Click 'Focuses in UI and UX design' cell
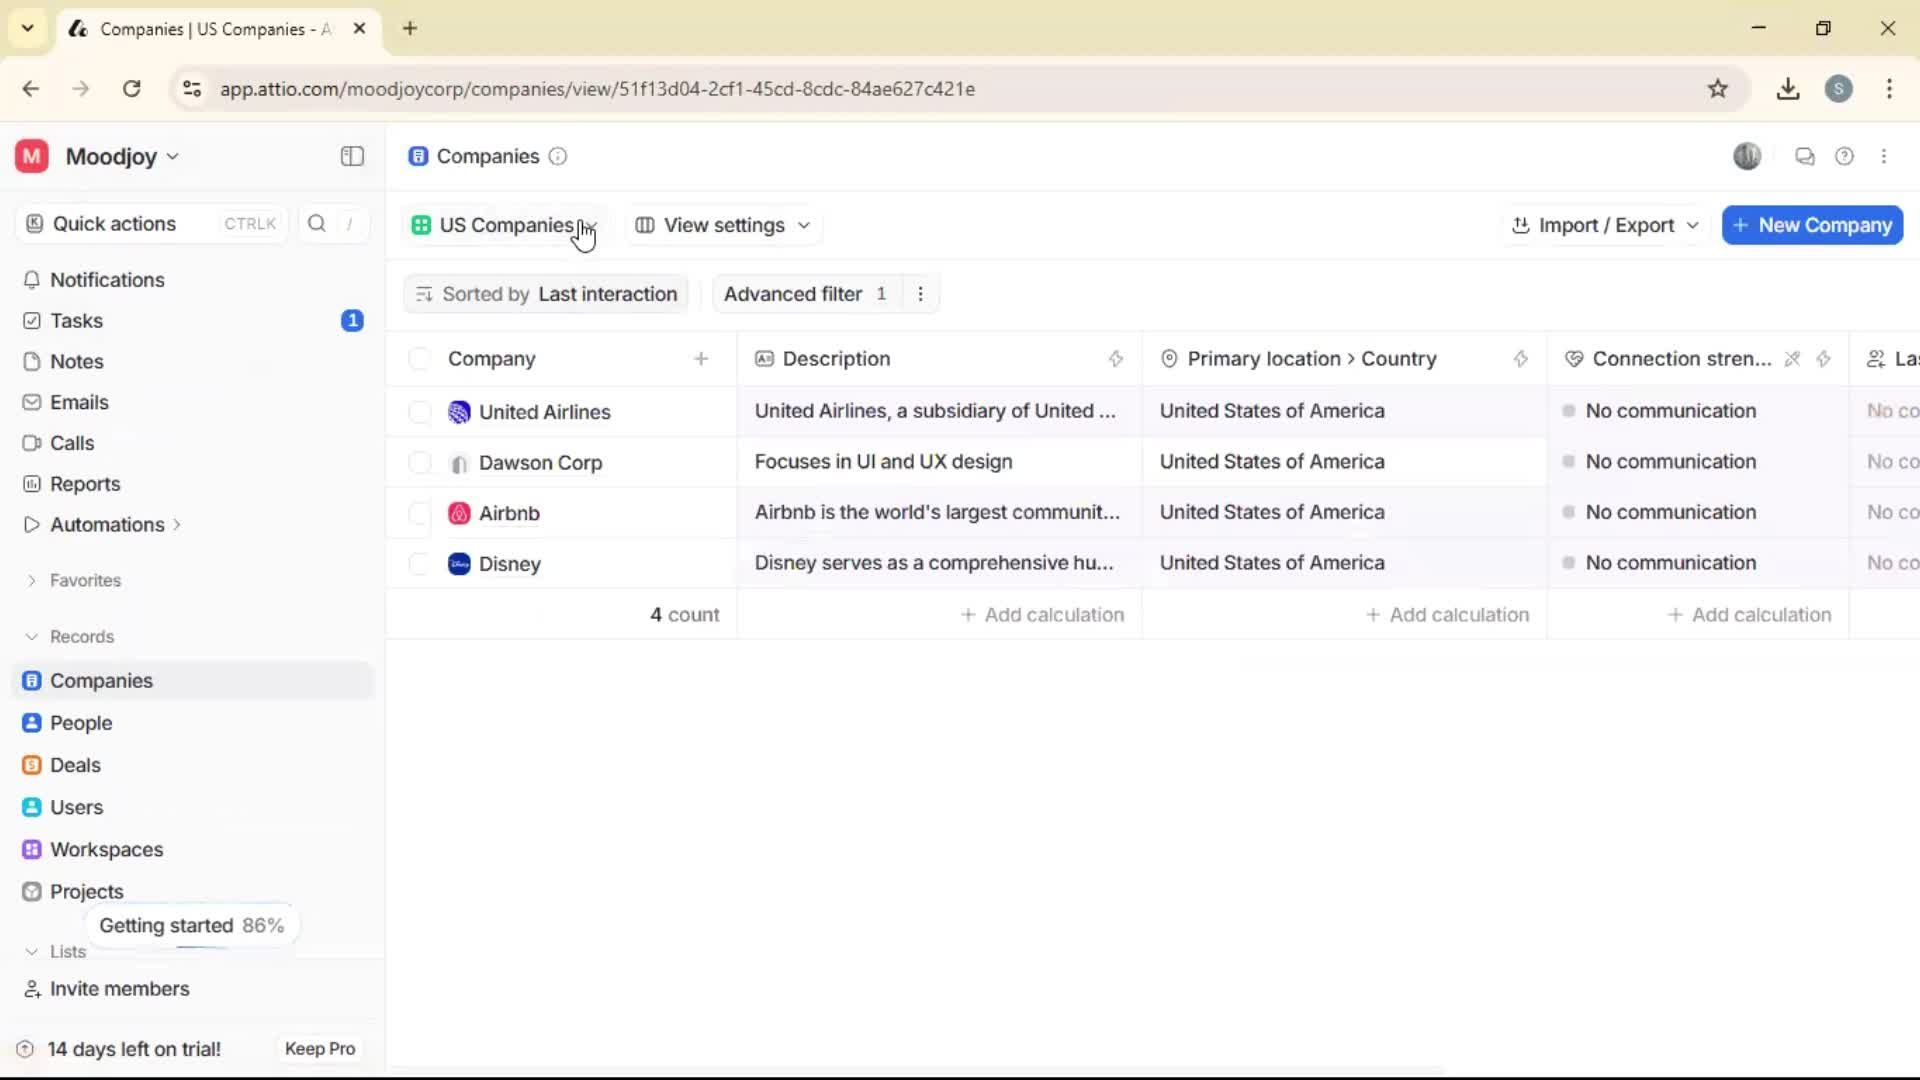Viewport: 1920px width, 1080px height. coord(939,462)
